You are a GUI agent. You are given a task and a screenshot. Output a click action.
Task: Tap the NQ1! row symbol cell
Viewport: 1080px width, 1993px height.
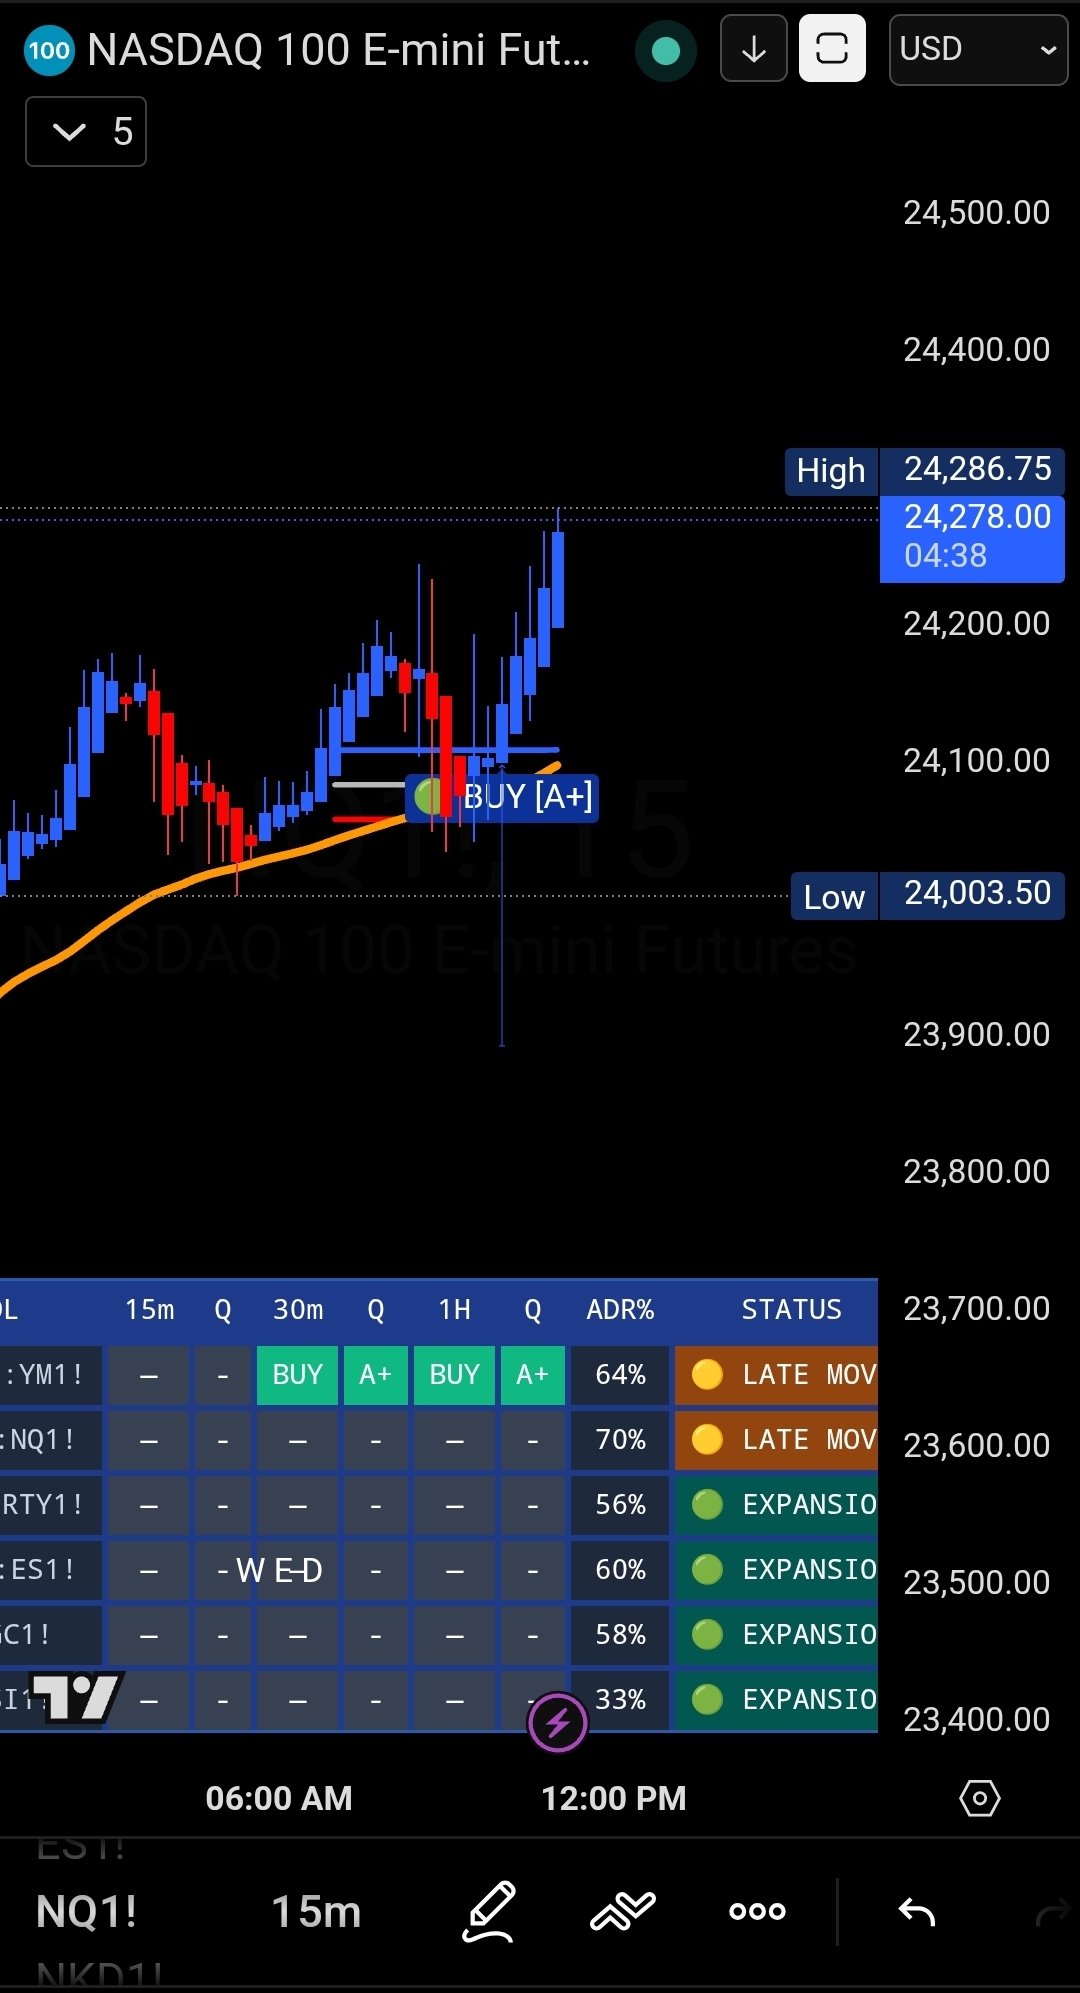pyautogui.click(x=50, y=1440)
